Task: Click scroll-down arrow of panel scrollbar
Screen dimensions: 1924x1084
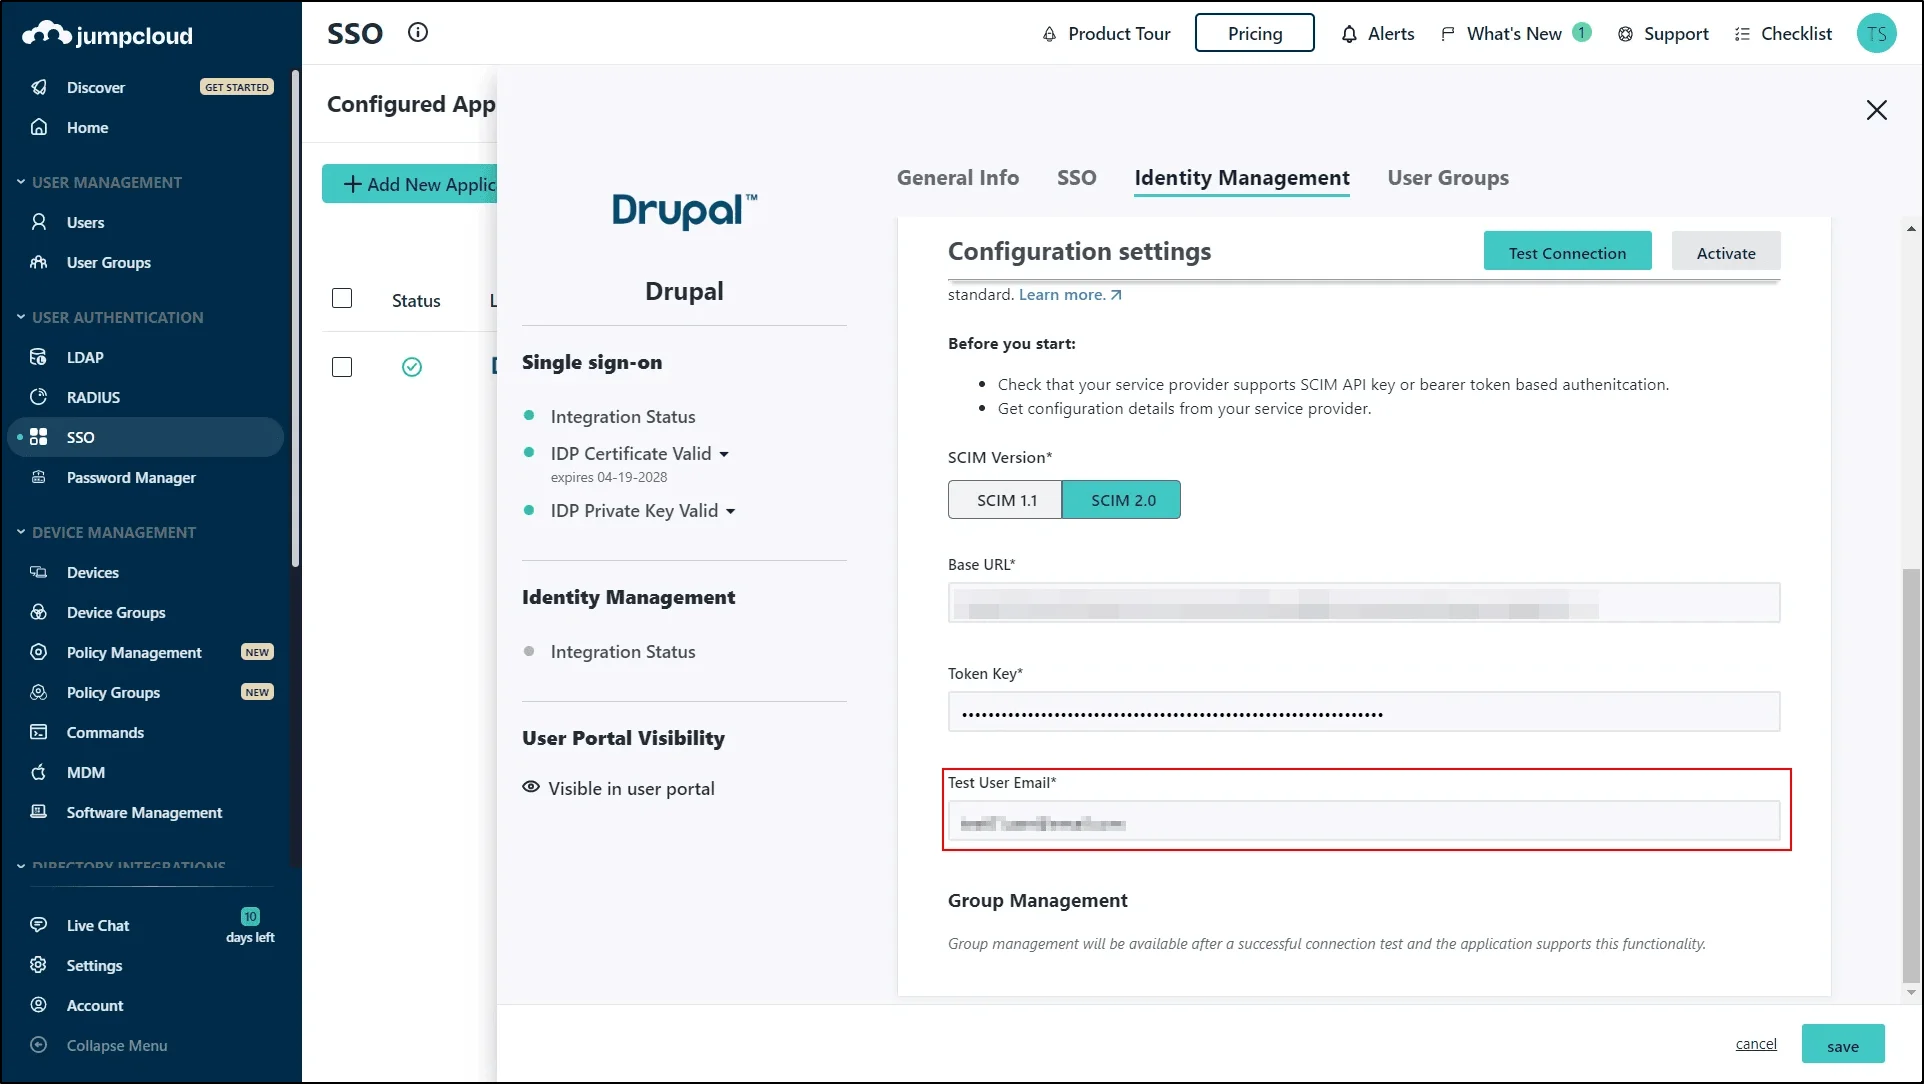Action: (1911, 993)
